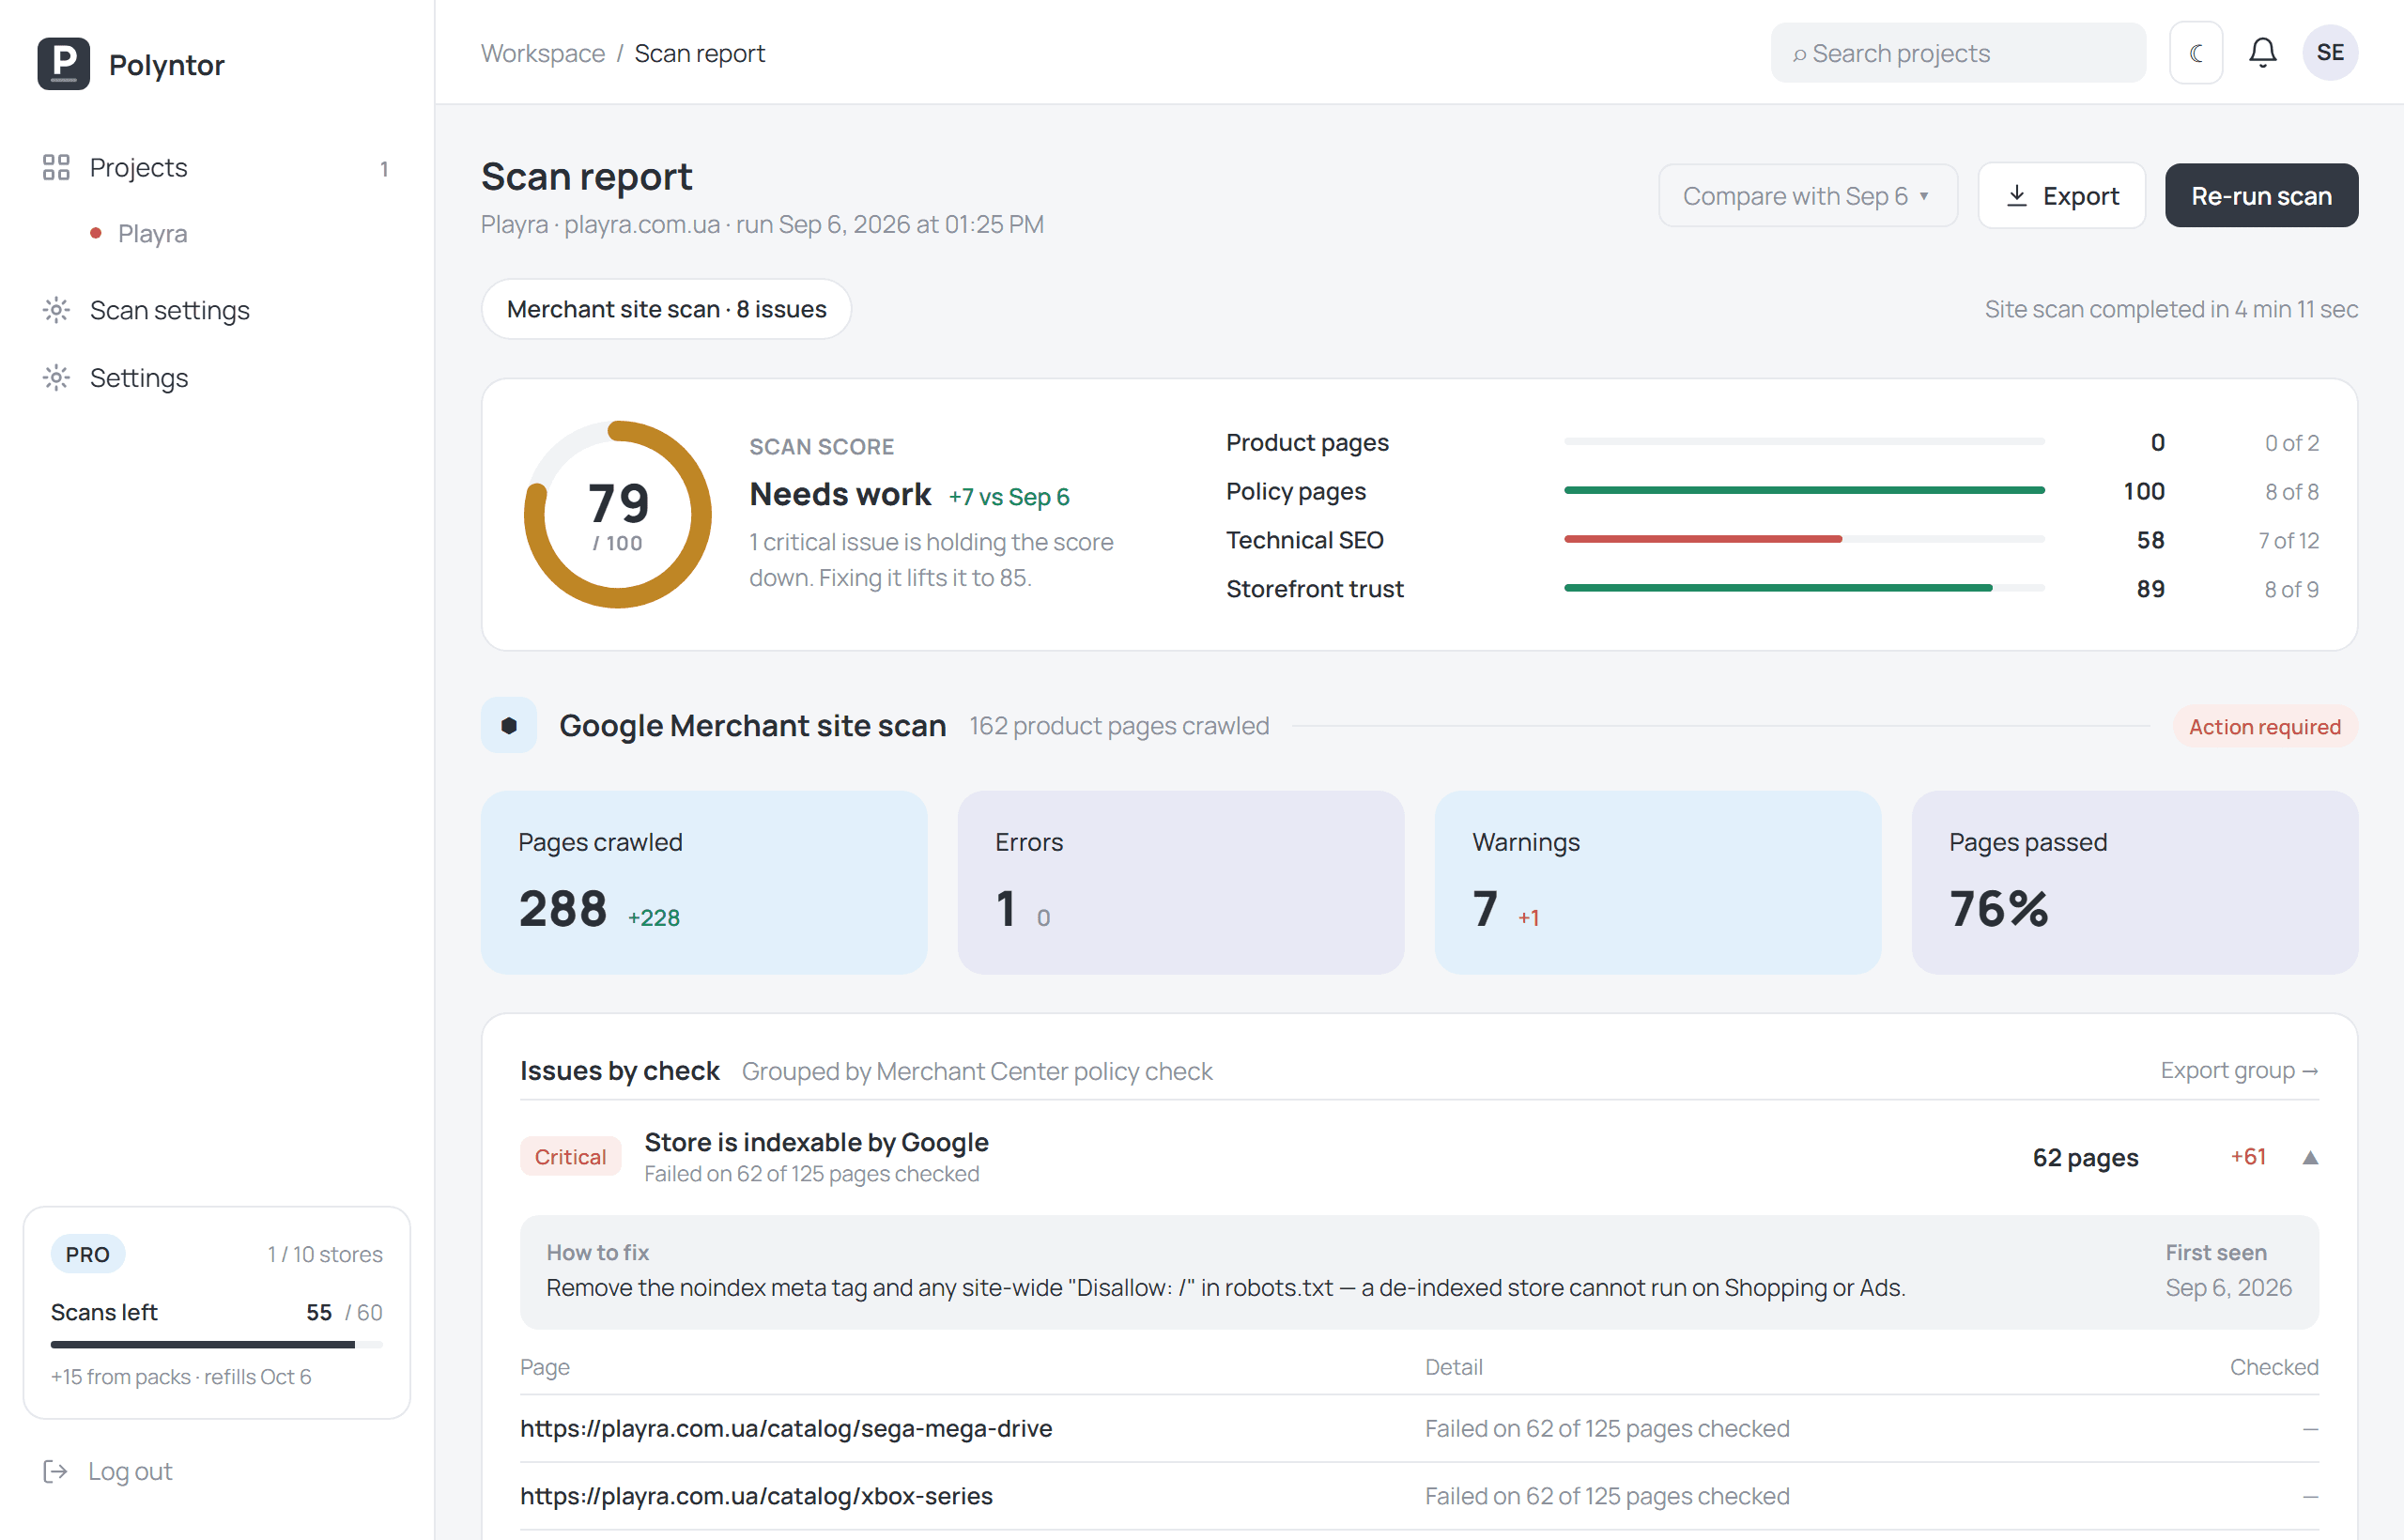Click the "8 of 9" Storefront trust count
The image size is (2404, 1540).
2291,589
